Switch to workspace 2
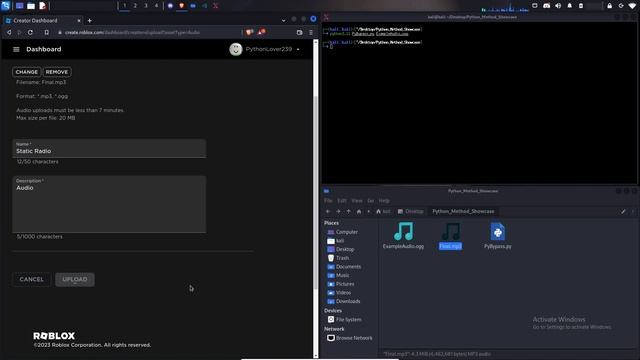 [x=135, y=6]
